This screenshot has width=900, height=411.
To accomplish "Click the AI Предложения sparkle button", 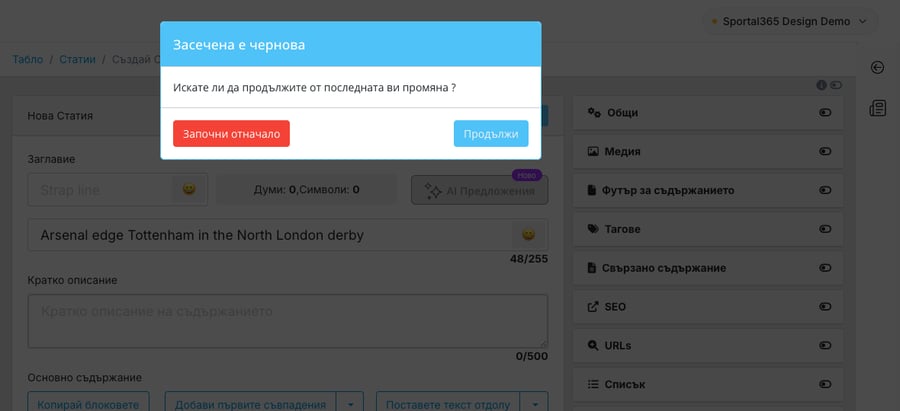I will tap(479, 191).
